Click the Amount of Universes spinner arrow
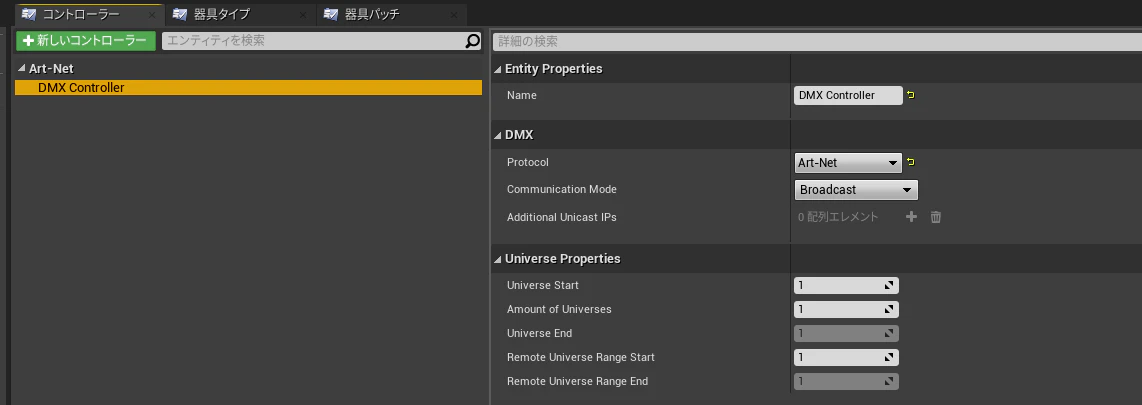Screen dimensions: 1142x405 click(889, 310)
